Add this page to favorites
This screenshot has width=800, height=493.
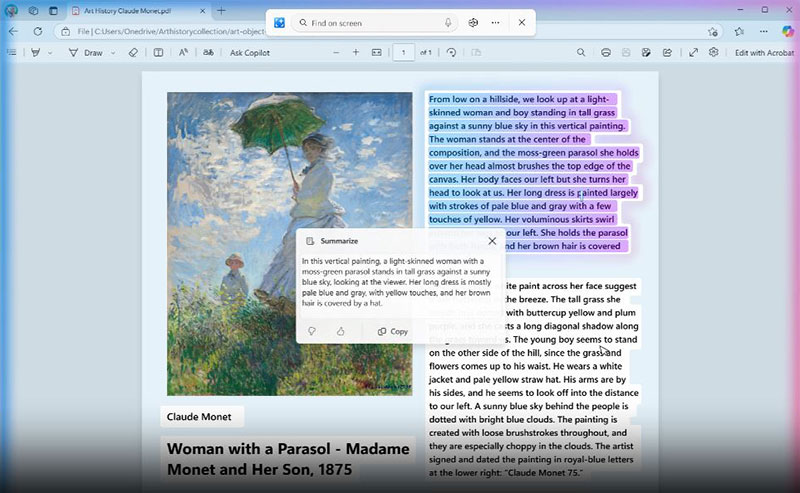(x=713, y=32)
